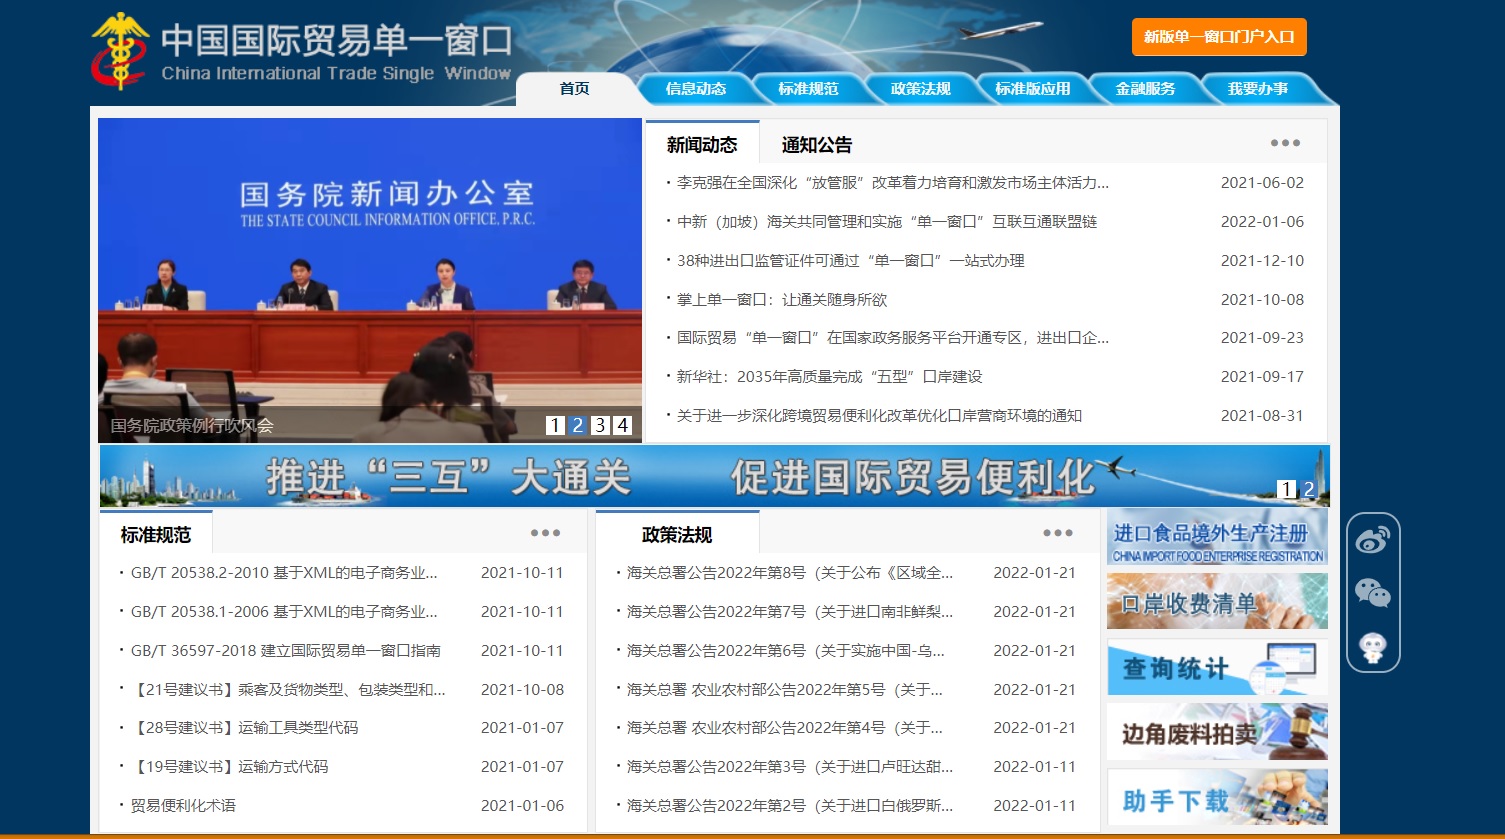The width and height of the screenshot is (1505, 839).
Task: Click the ellipsis icon on the 新闻动态 panel
Action: [1284, 142]
